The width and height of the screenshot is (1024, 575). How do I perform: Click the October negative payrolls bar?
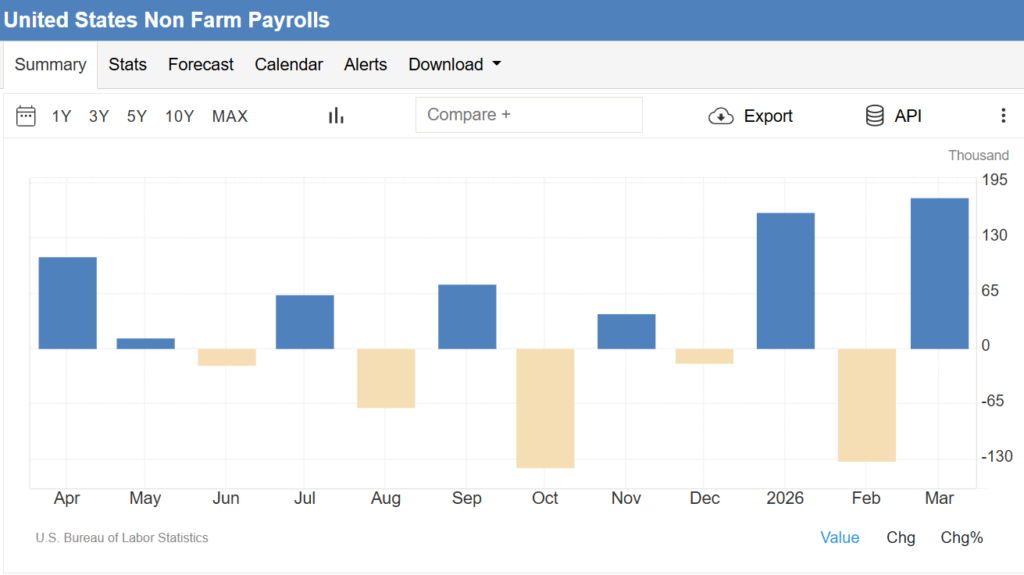point(545,408)
